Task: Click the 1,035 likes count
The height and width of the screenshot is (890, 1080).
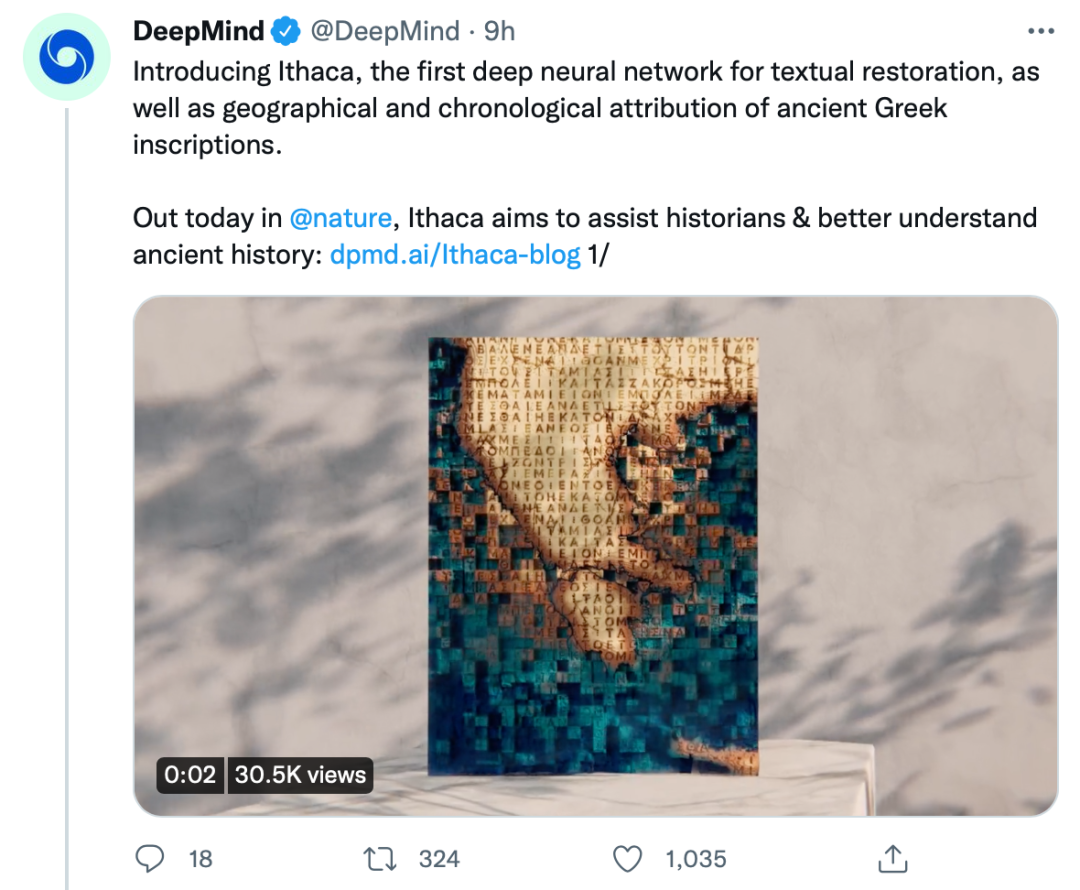Action: tap(695, 858)
